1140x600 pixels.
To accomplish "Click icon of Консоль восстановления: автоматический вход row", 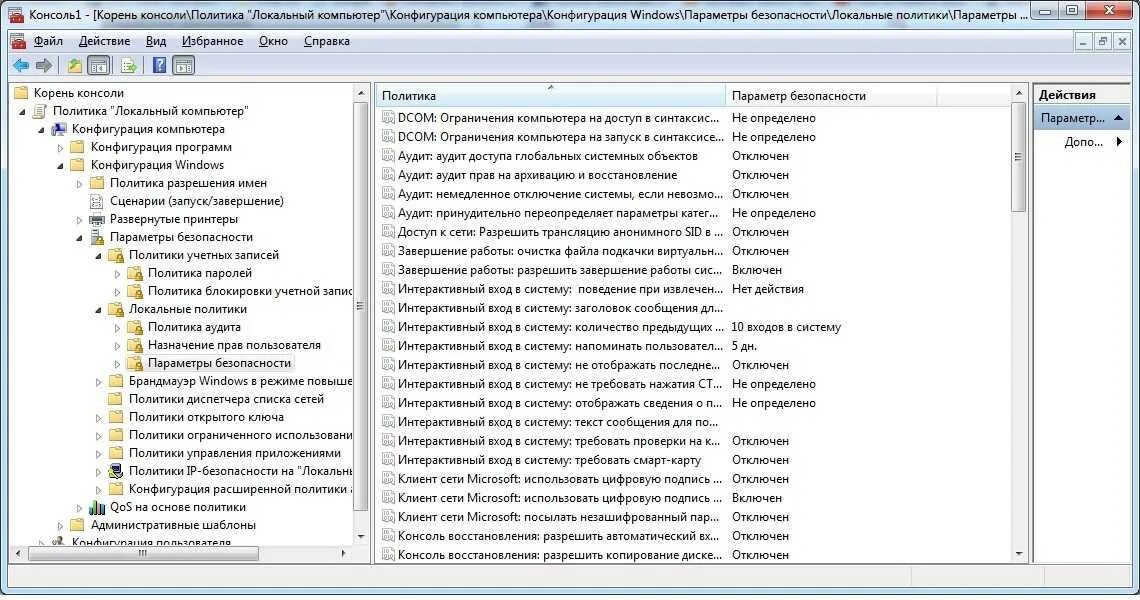I will tap(388, 535).
